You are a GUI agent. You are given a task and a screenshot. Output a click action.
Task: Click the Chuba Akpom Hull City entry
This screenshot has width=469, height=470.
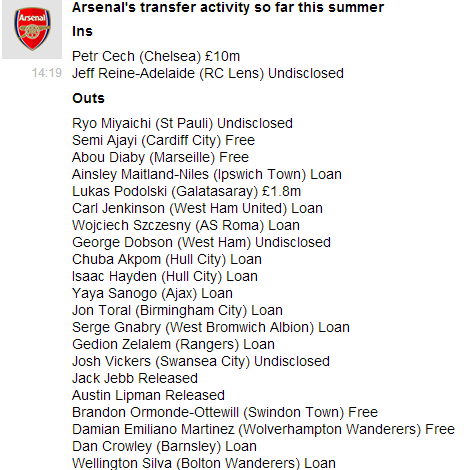(x=167, y=259)
